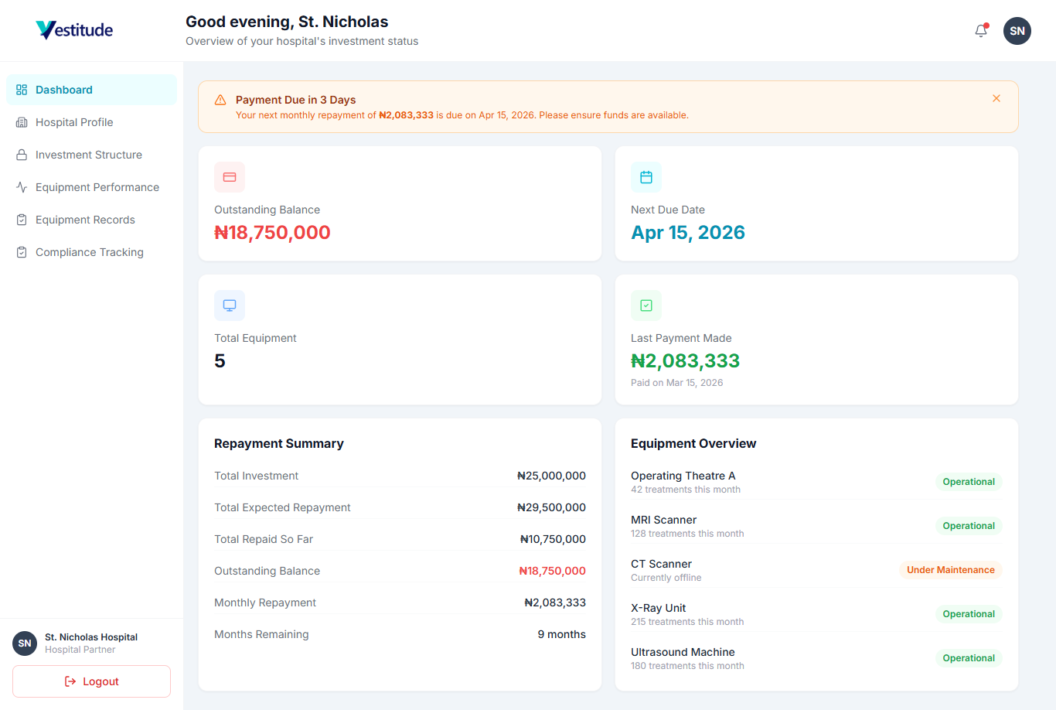Open Investment Structure section
Viewport: 1056px width, 710px height.
pos(88,155)
